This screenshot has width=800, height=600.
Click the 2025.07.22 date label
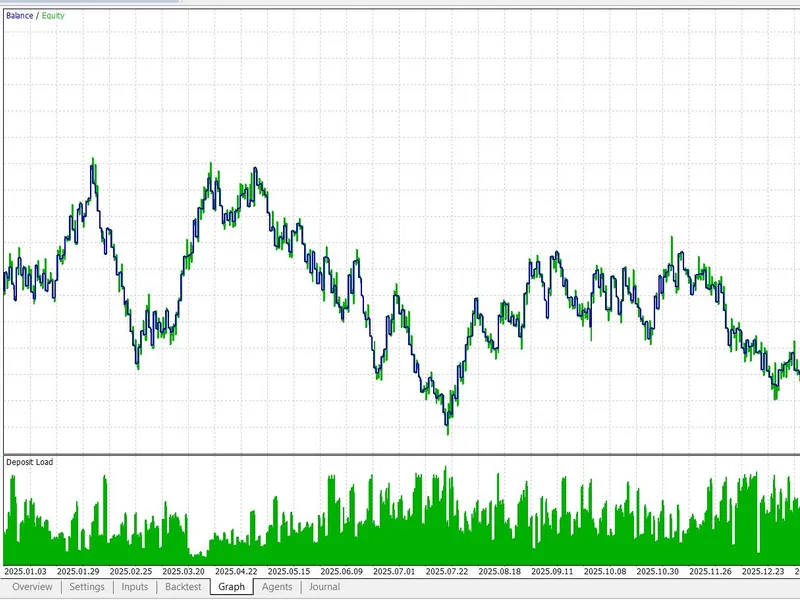tap(447, 571)
